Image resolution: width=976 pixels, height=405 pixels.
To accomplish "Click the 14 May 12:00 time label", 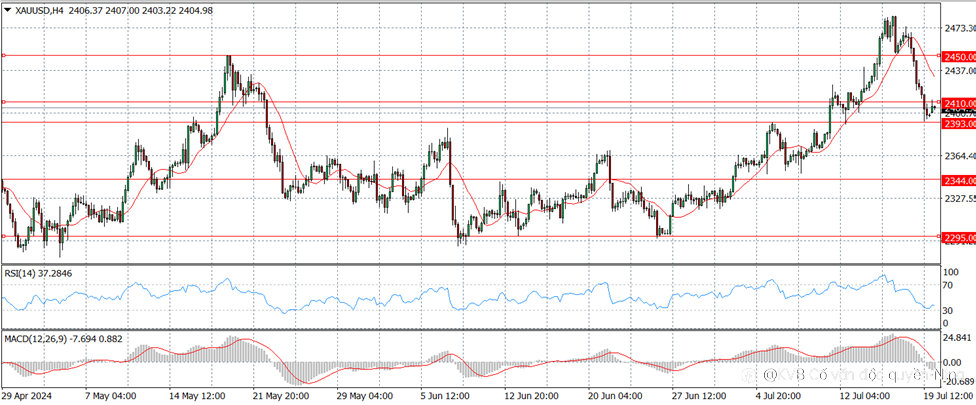I will coord(198,396).
